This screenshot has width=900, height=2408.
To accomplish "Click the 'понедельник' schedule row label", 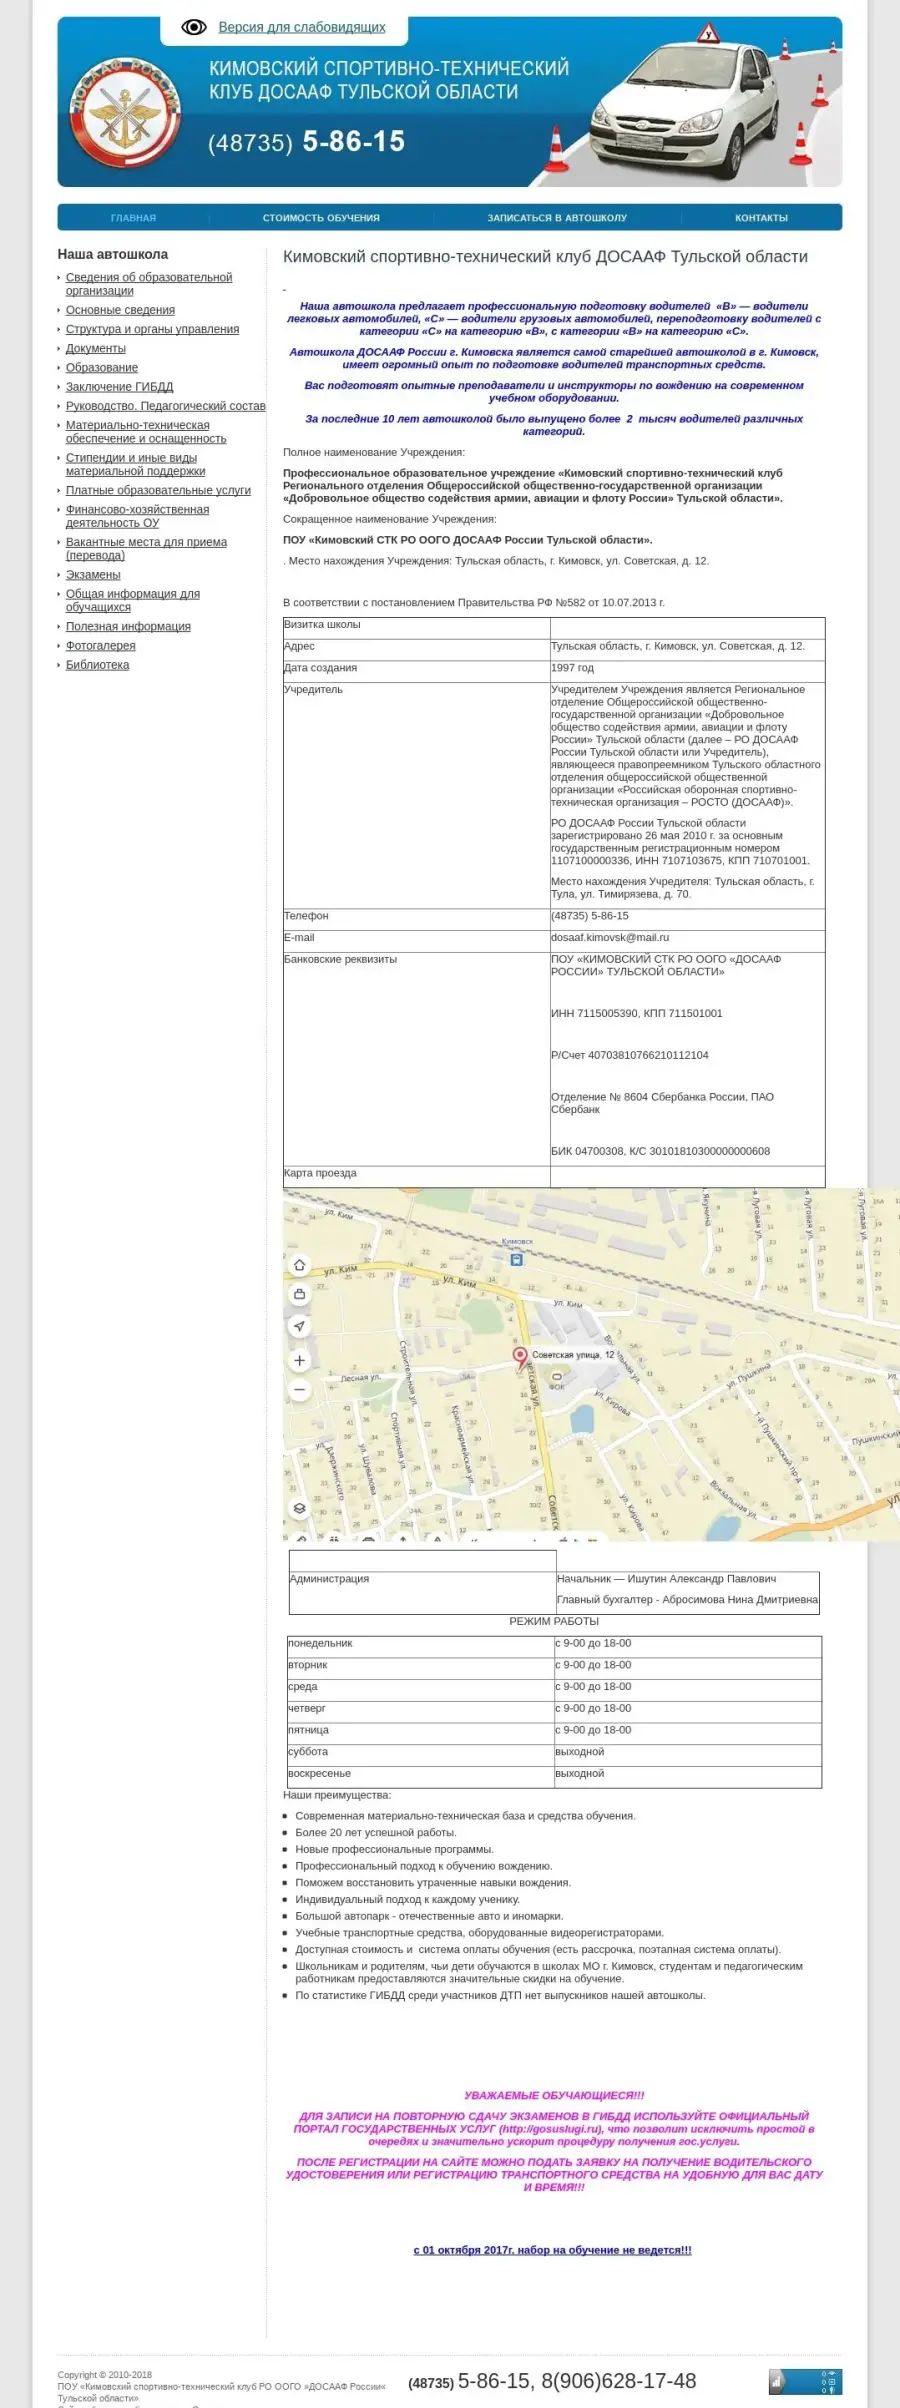I will click(320, 1643).
